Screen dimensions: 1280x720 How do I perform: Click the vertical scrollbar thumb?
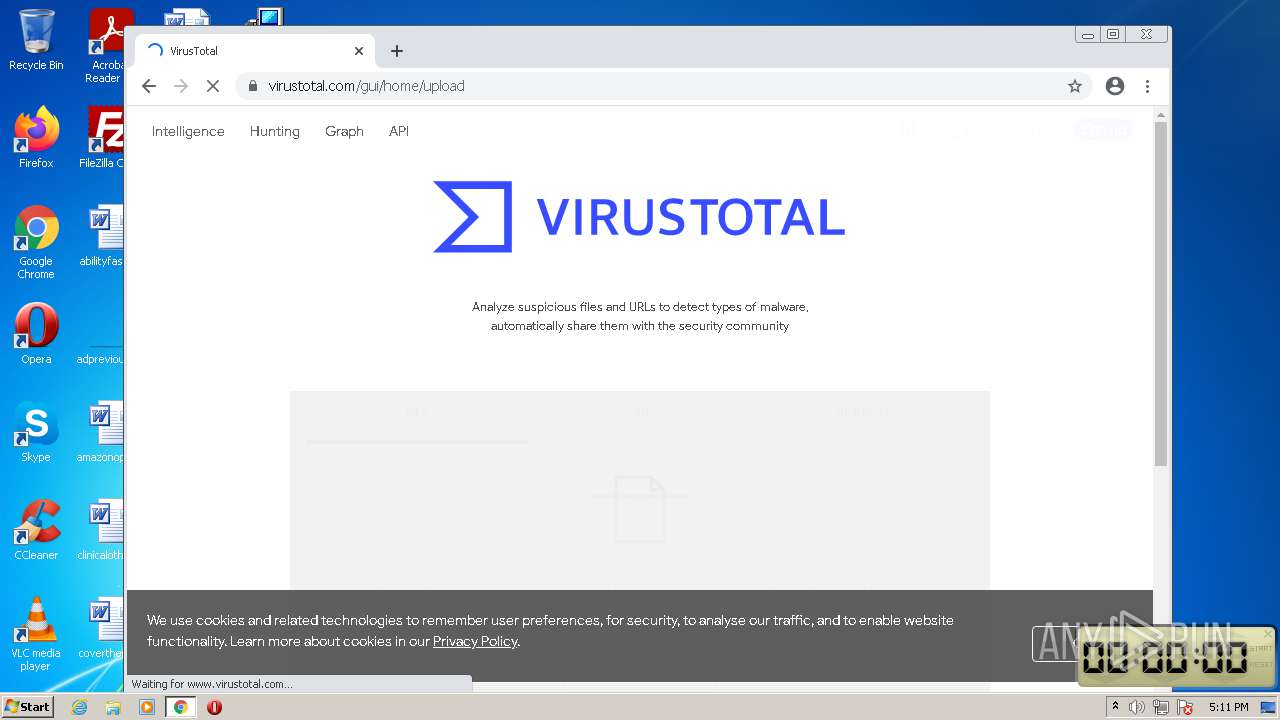[1161, 294]
